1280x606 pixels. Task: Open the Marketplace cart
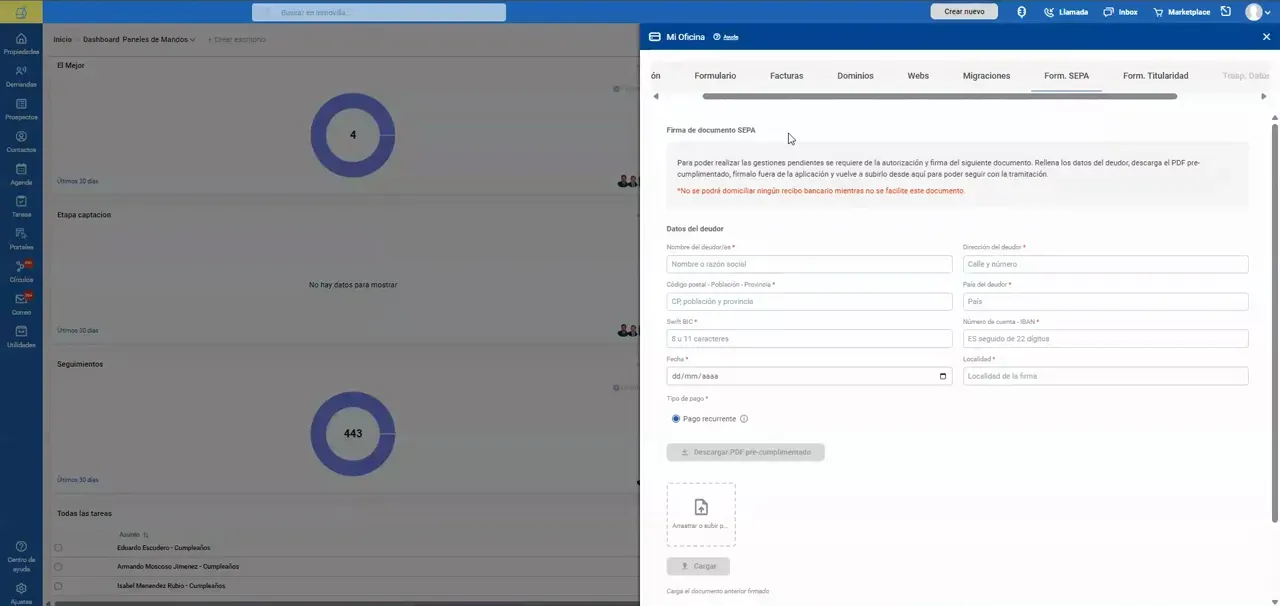(x=1181, y=12)
